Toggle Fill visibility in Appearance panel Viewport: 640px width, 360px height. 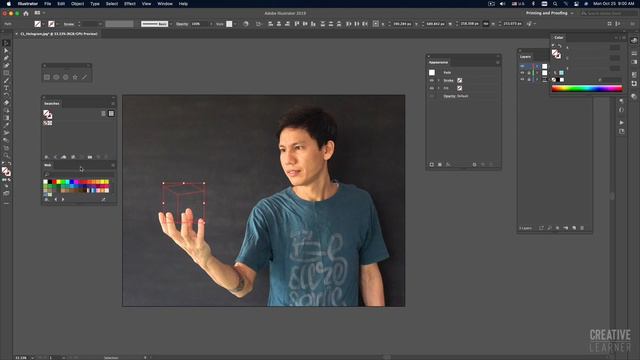431,88
